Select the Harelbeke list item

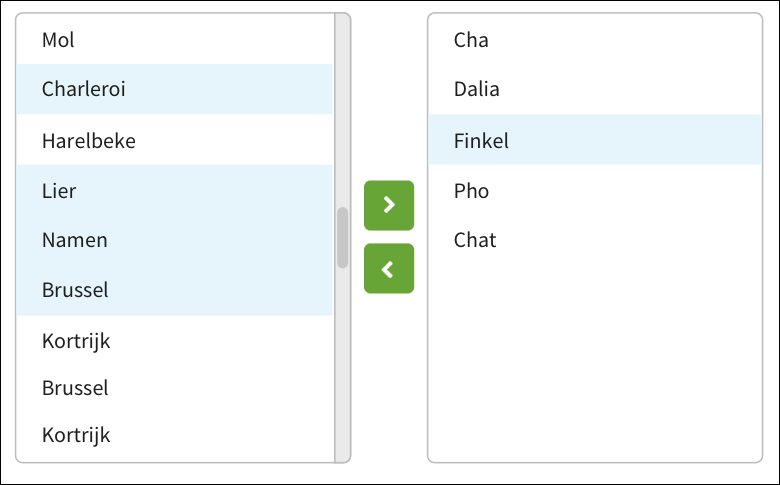click(x=174, y=141)
